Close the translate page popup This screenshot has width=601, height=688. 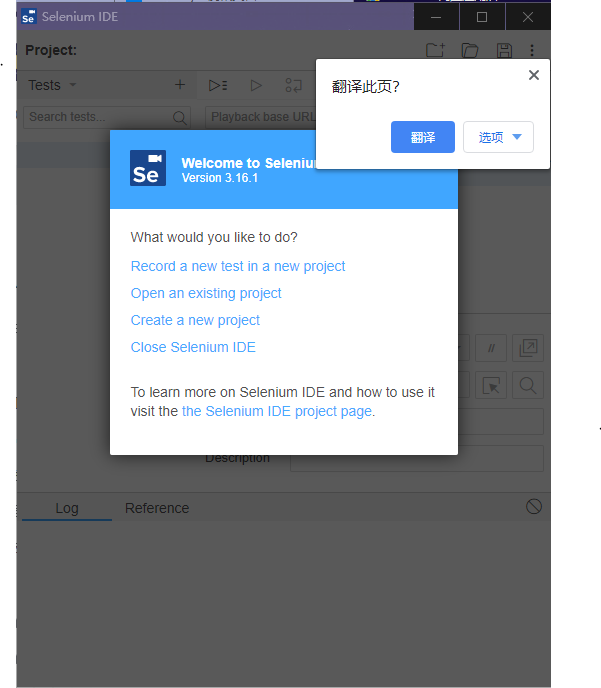tap(534, 75)
